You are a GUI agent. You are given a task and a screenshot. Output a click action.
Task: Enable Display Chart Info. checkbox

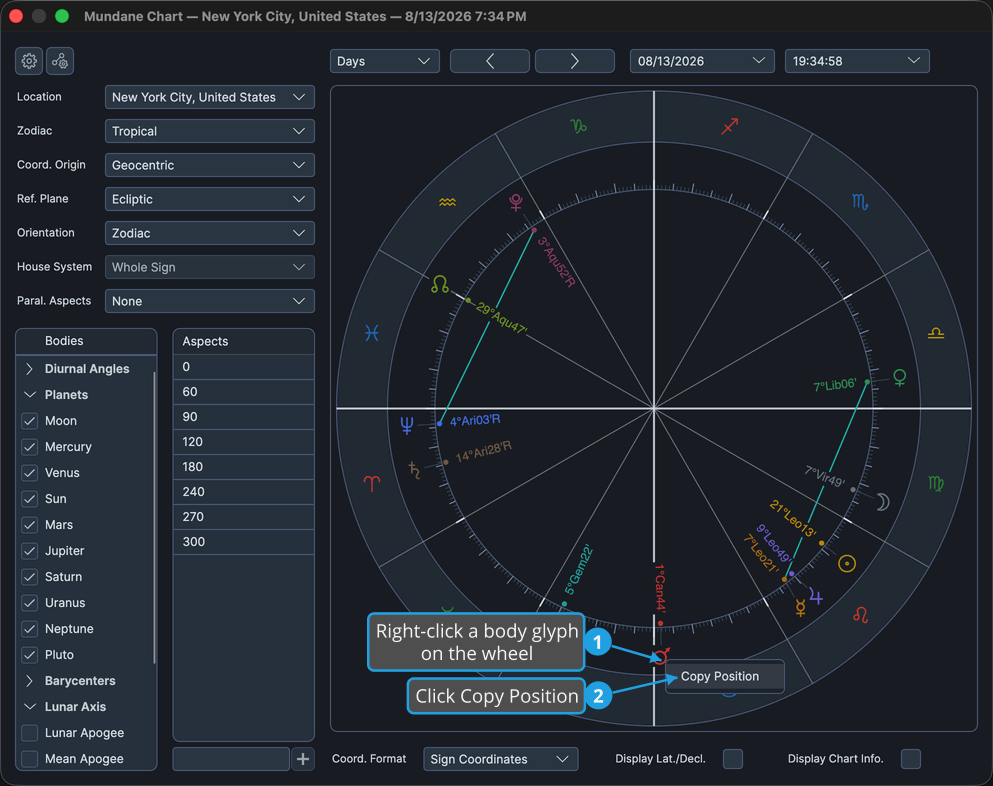click(x=911, y=759)
